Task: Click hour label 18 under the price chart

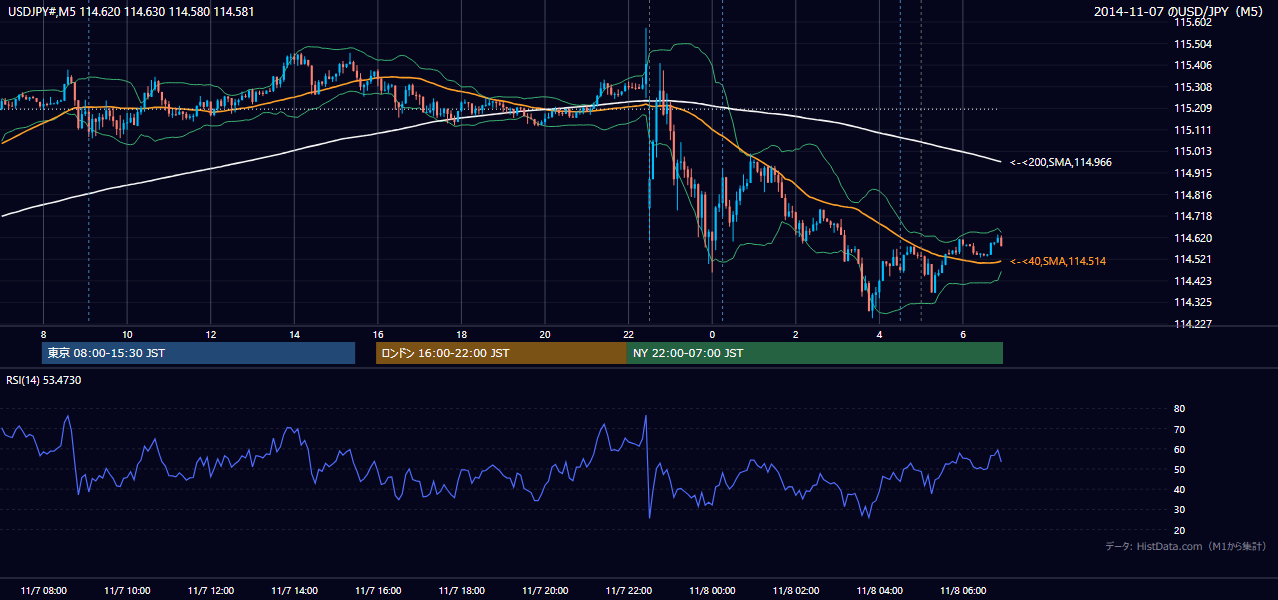Action: [461, 334]
